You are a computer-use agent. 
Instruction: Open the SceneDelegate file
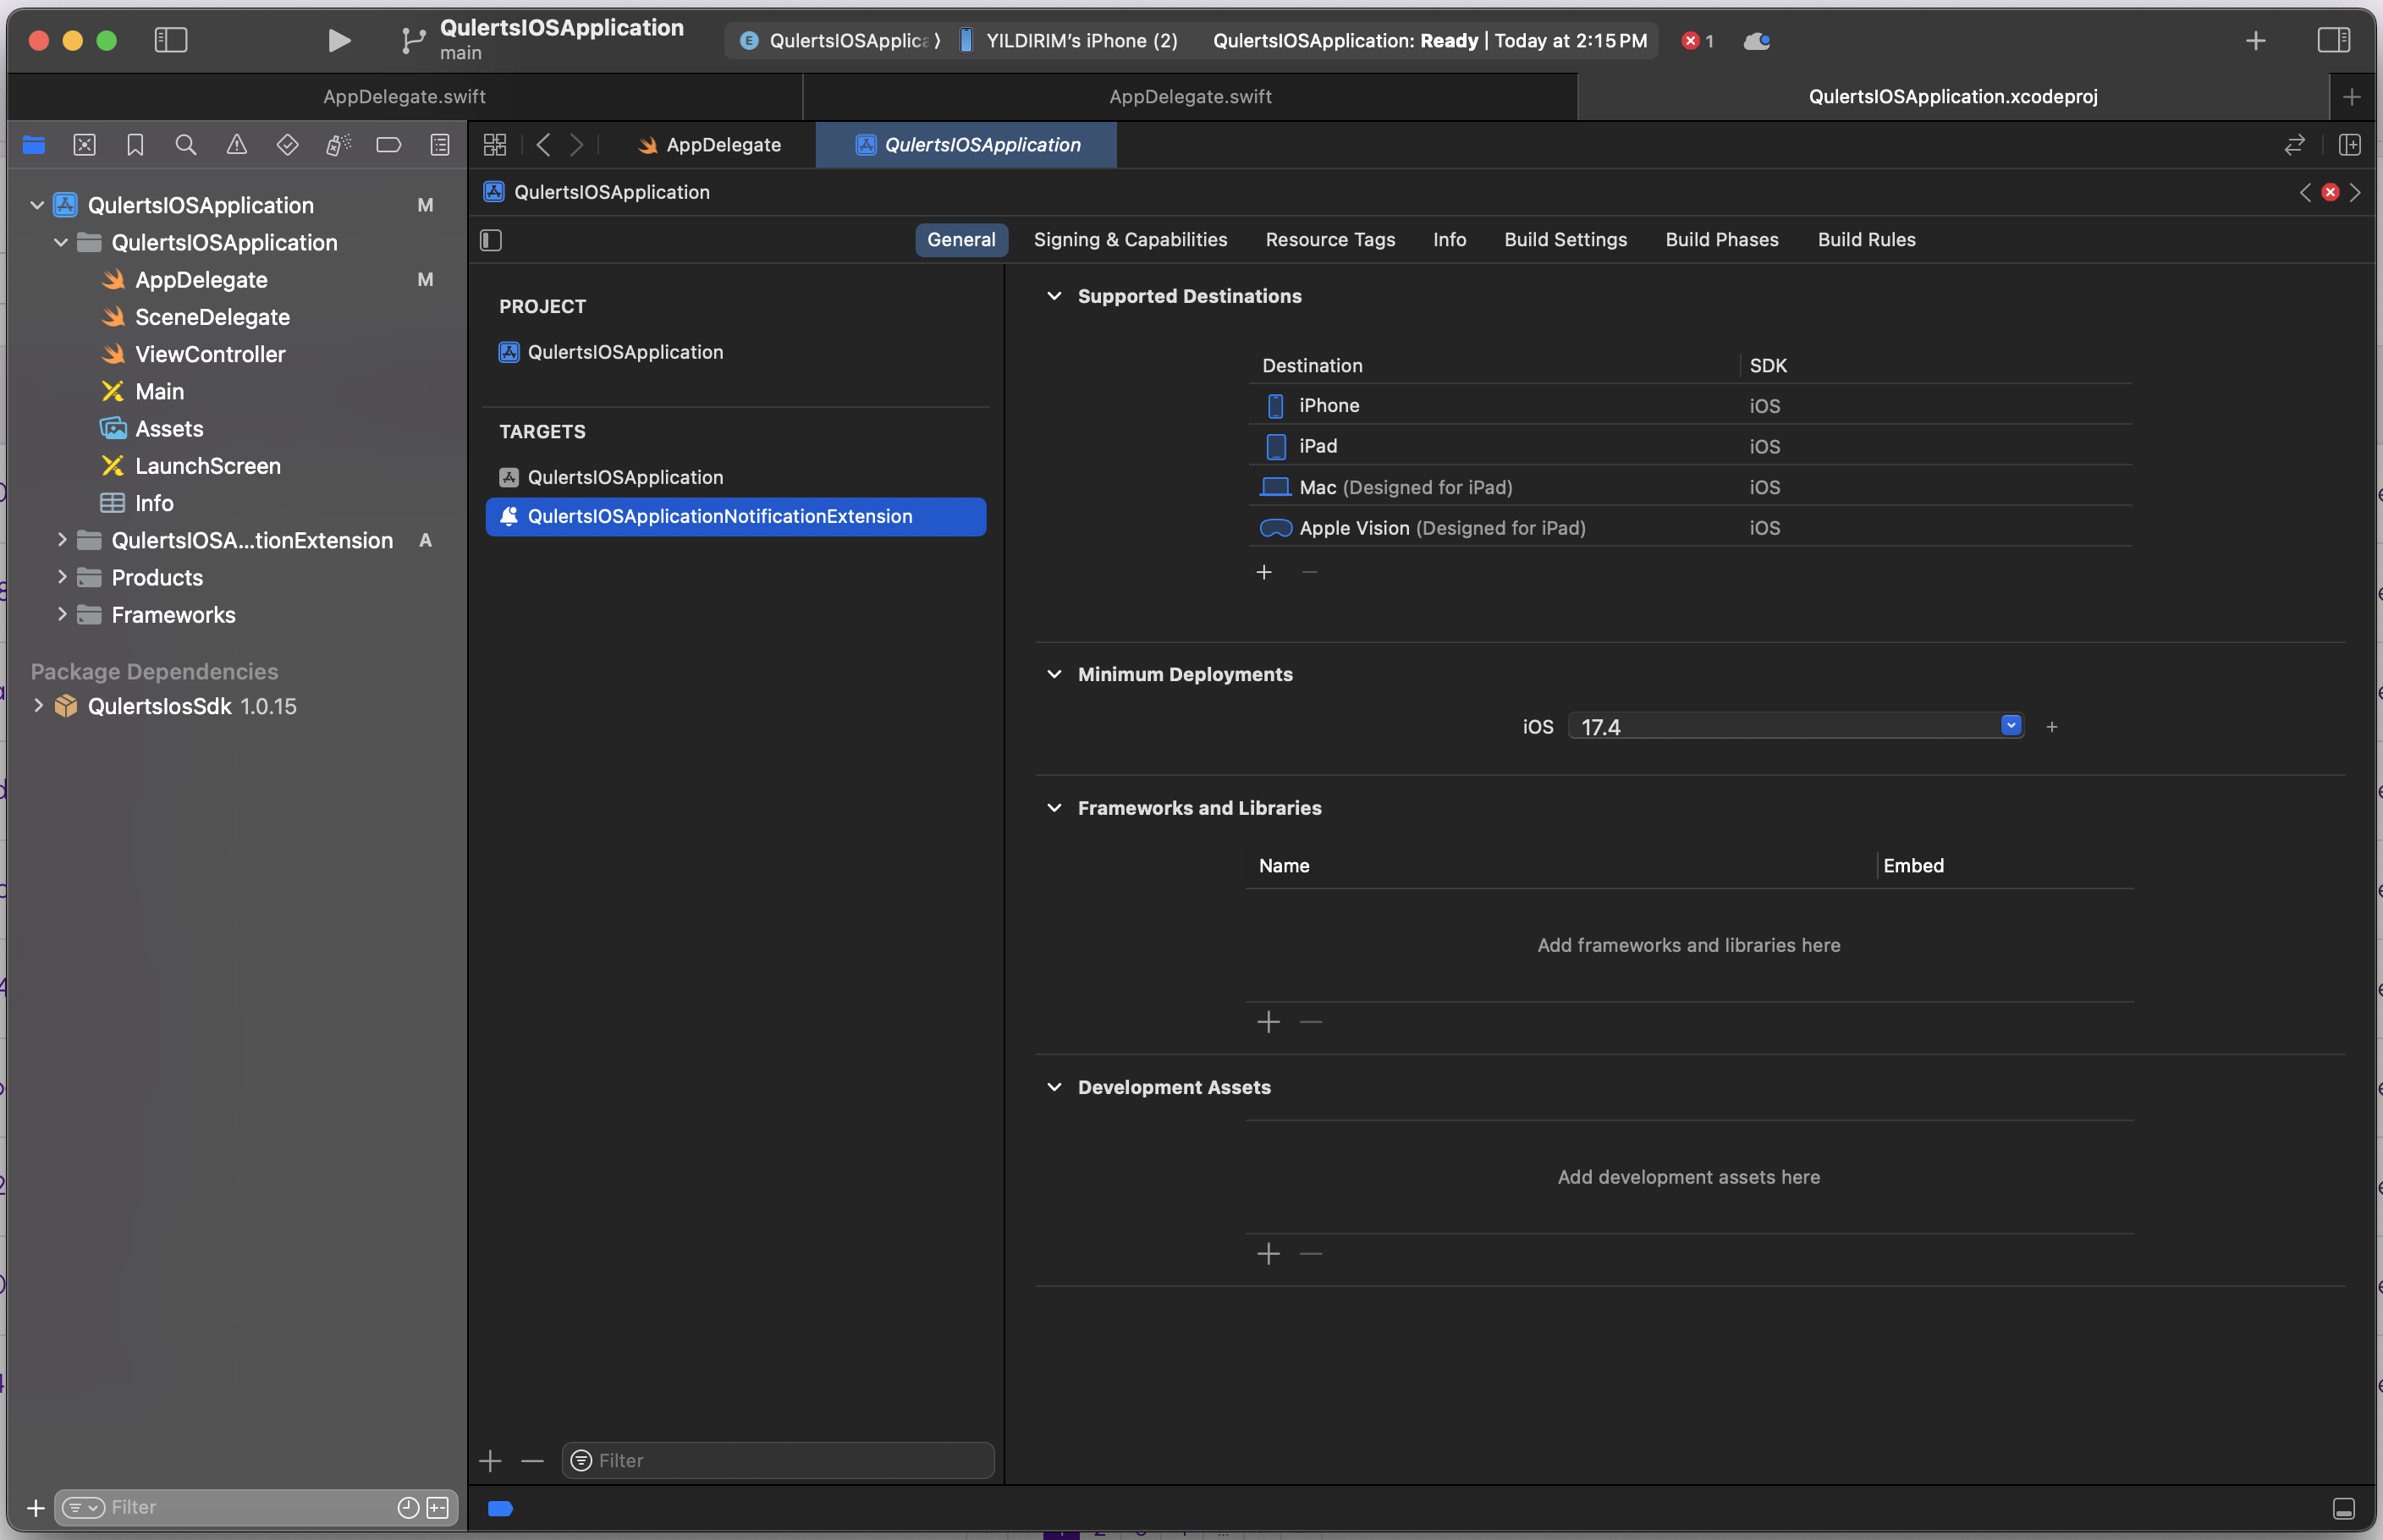point(212,317)
